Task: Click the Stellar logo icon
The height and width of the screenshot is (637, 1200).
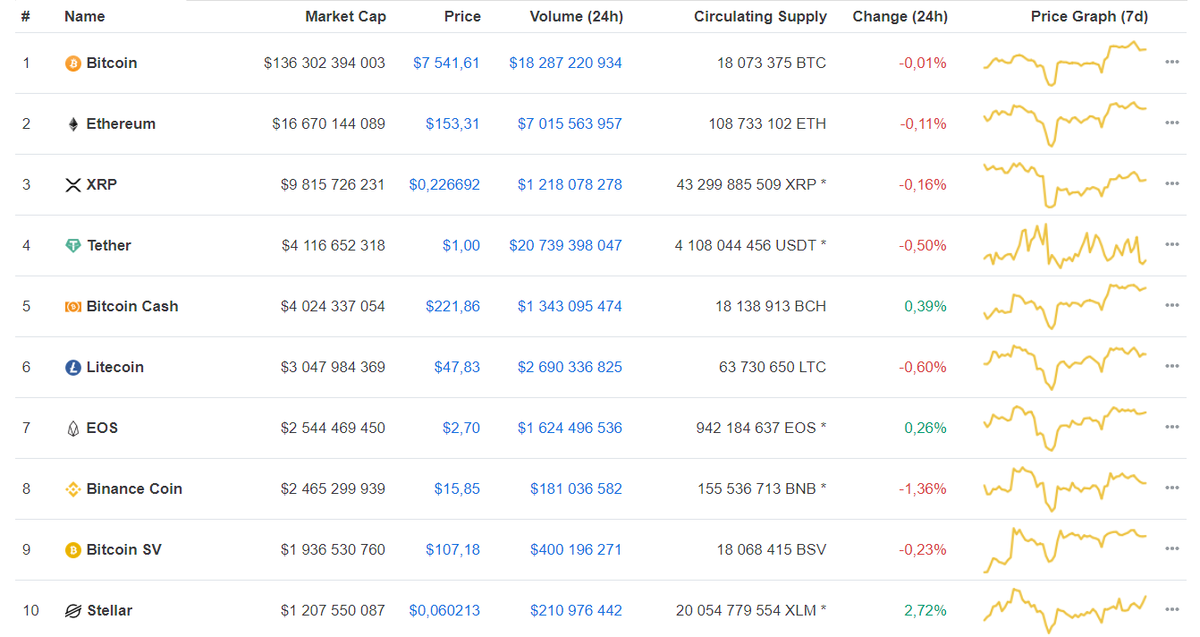Action: point(72,611)
